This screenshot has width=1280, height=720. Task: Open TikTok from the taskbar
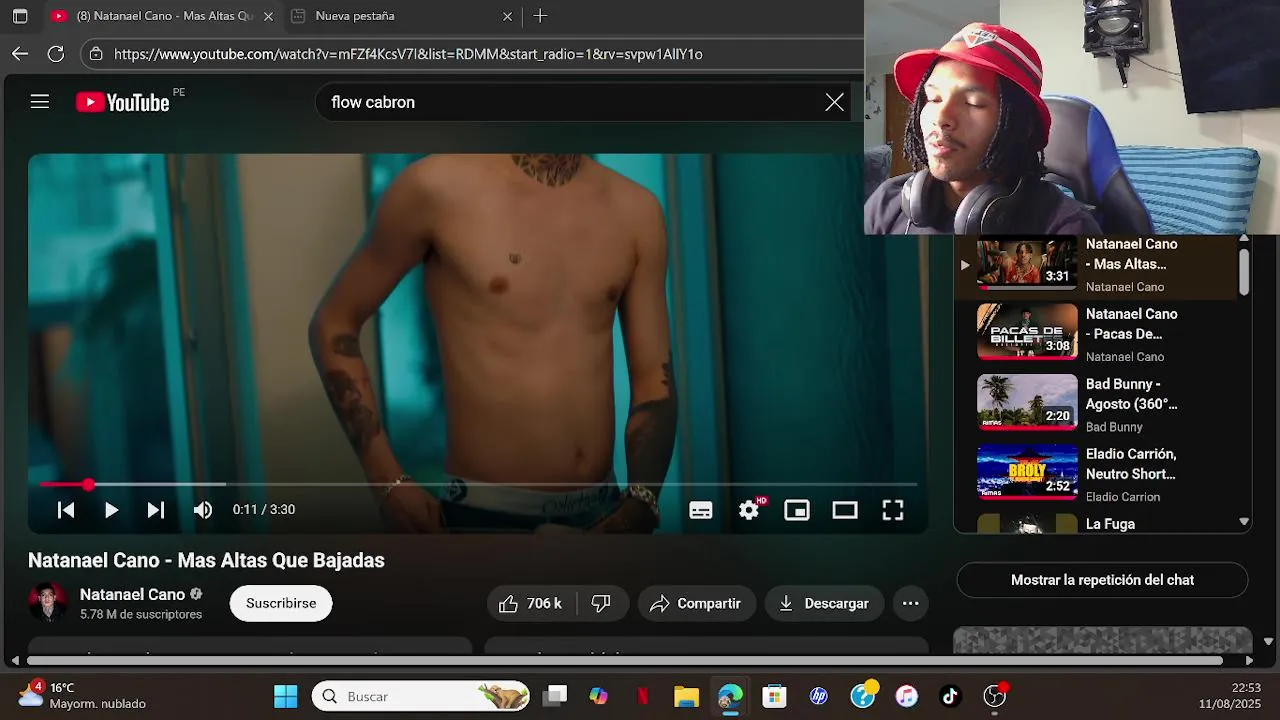[950, 696]
